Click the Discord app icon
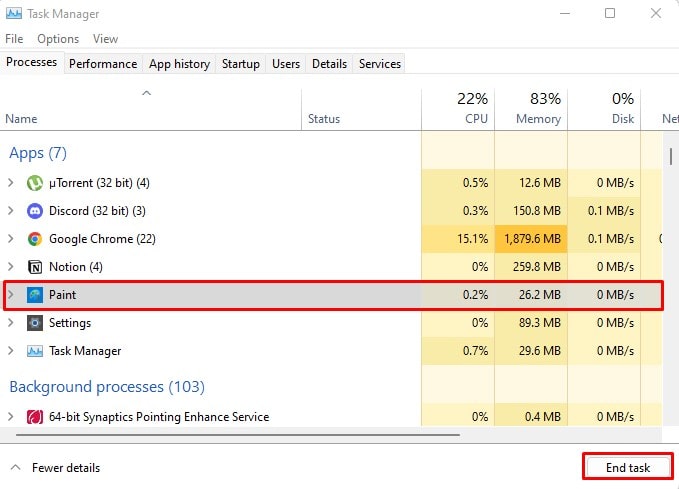The image size is (679, 489). (35, 211)
